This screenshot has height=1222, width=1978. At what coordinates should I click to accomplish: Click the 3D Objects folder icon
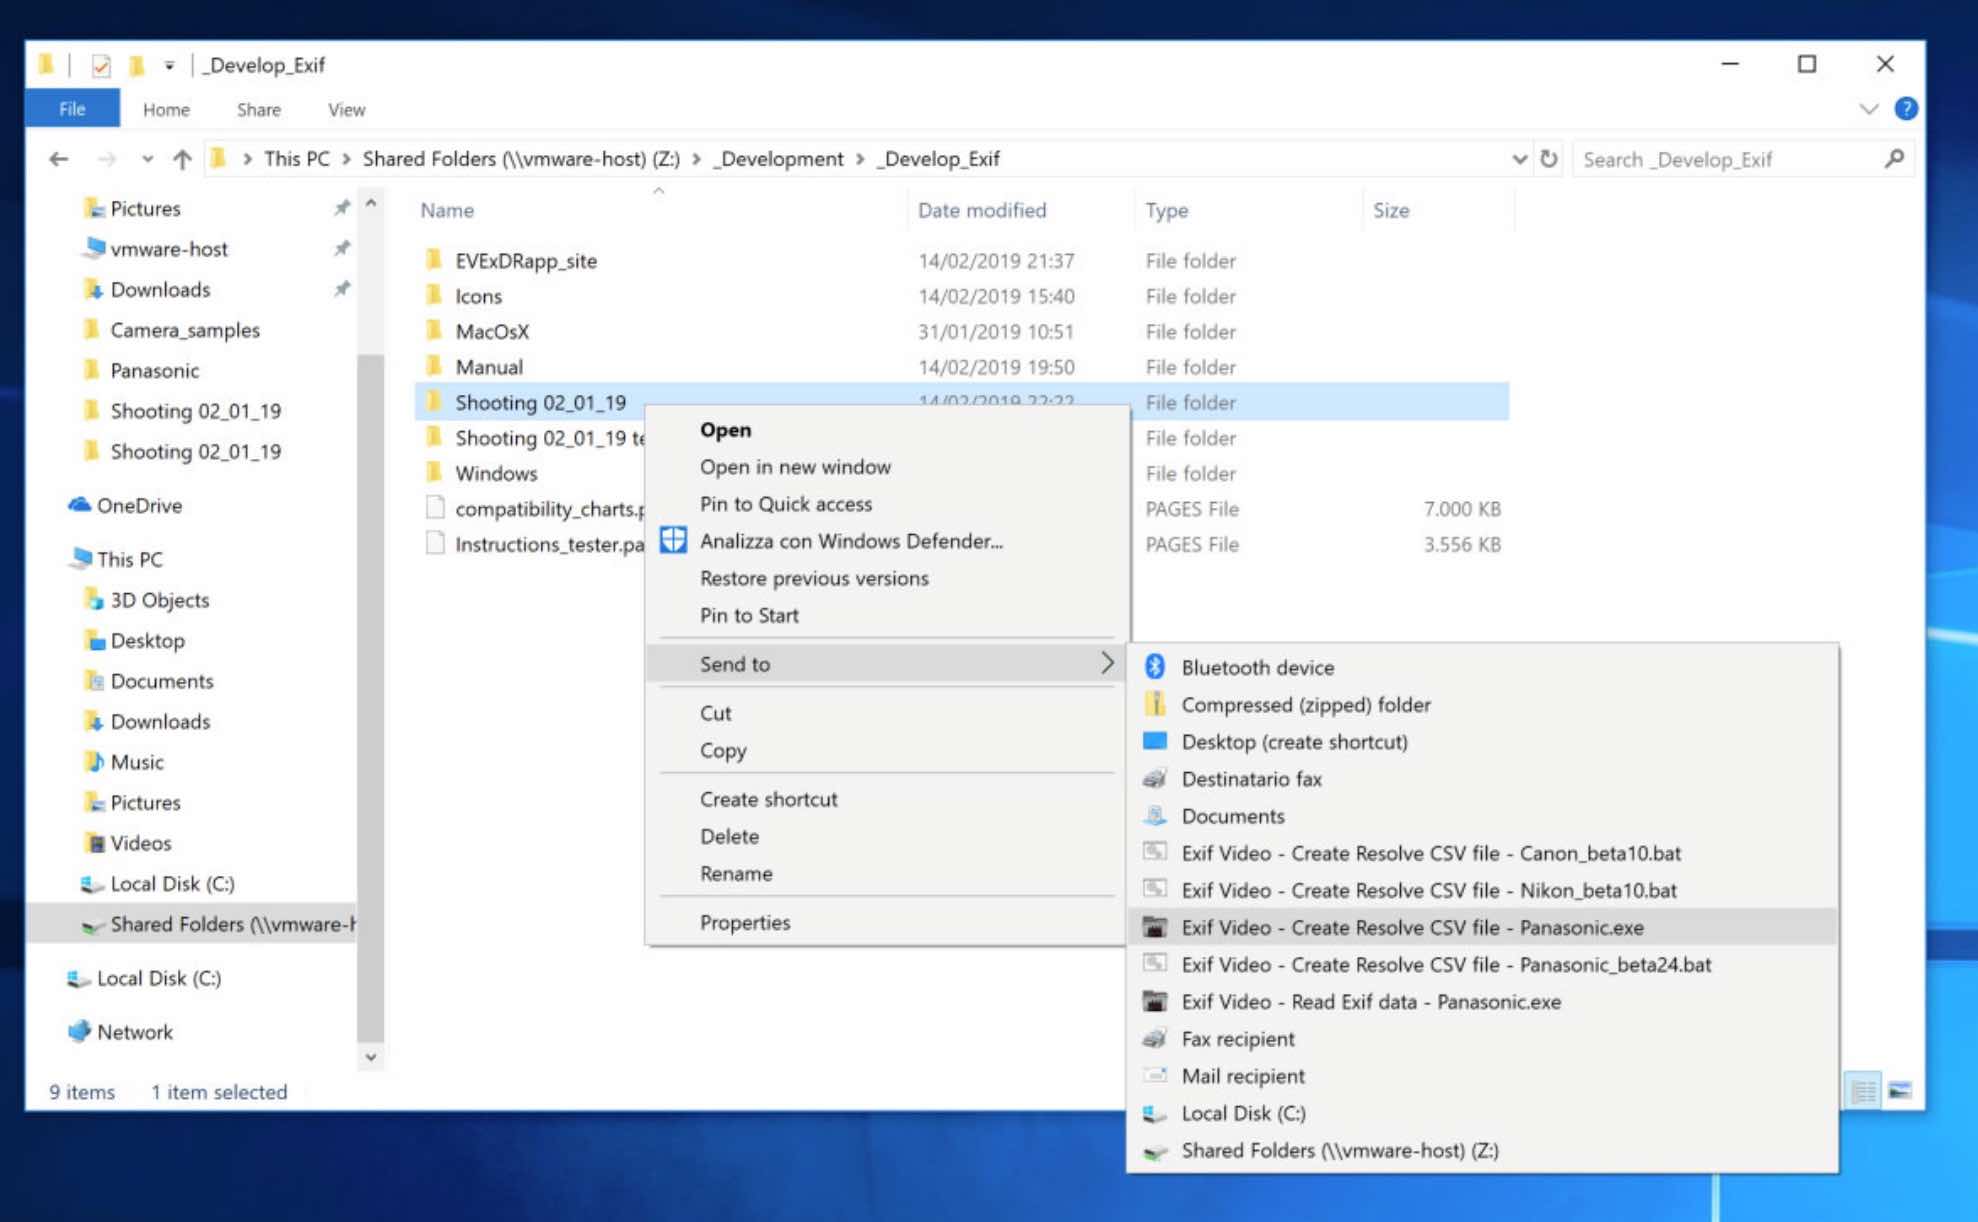tap(94, 599)
